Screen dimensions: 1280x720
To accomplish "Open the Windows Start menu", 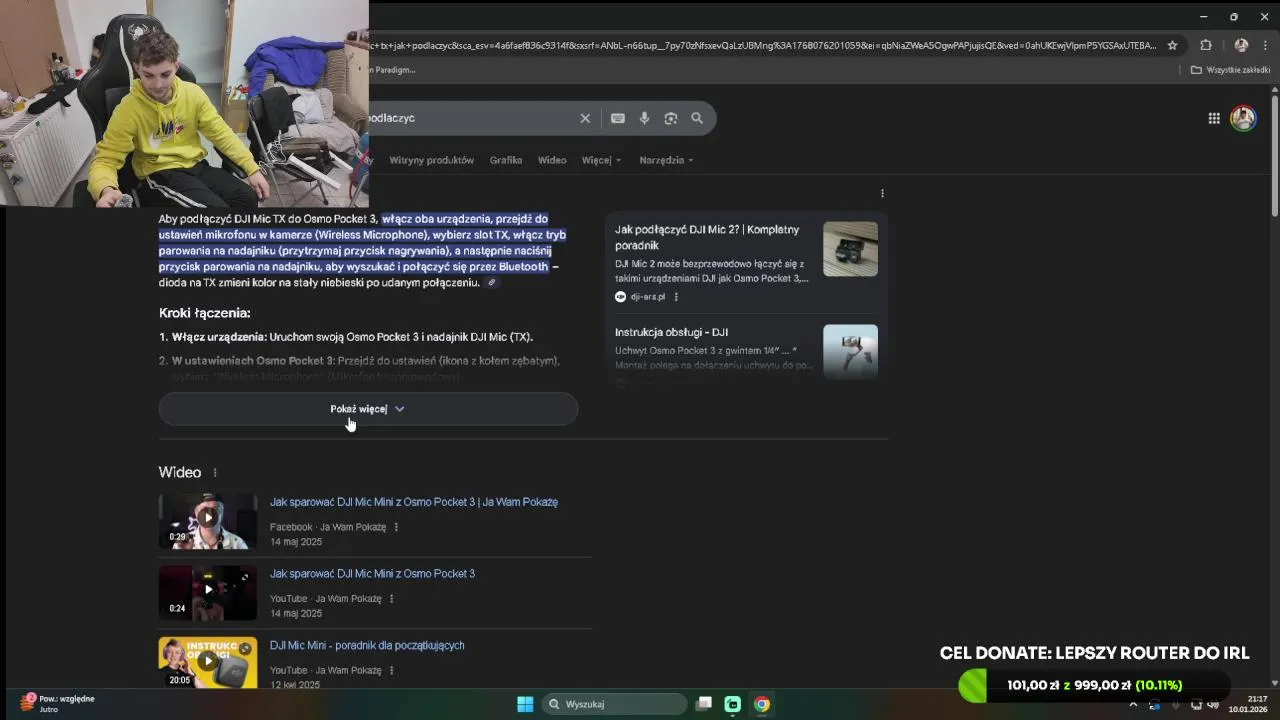I will point(525,704).
